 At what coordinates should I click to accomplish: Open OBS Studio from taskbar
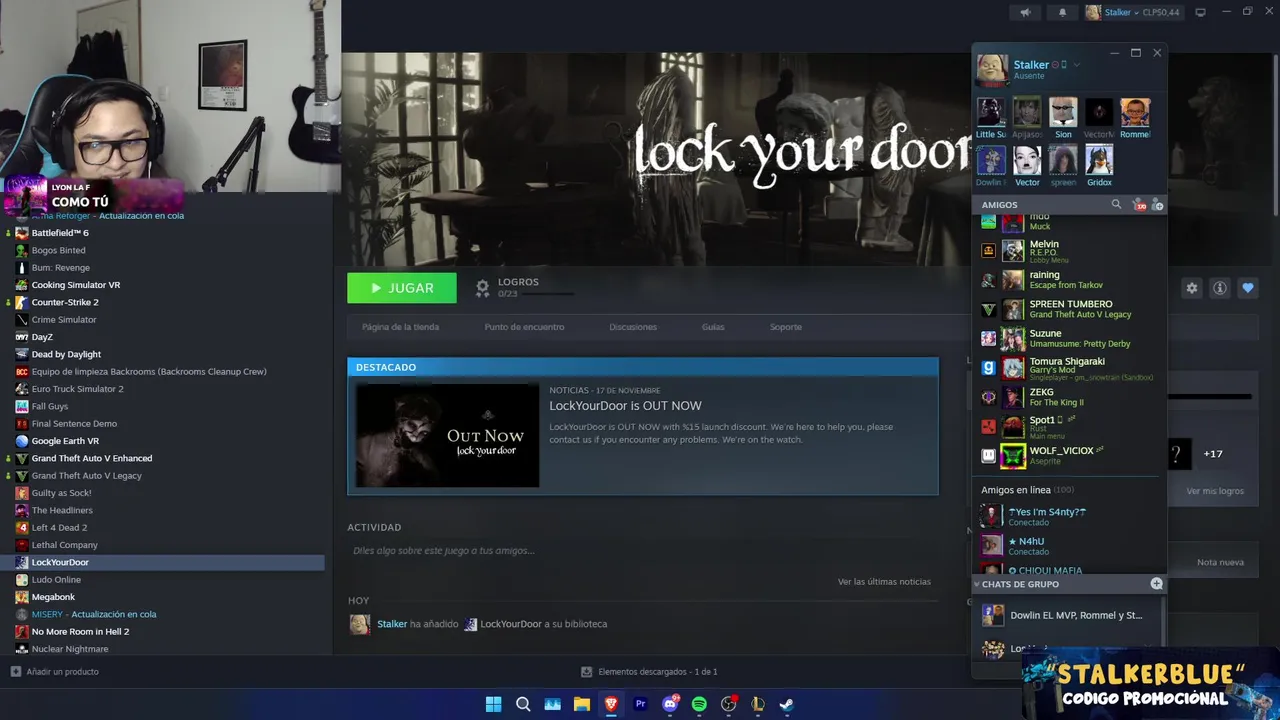[729, 704]
